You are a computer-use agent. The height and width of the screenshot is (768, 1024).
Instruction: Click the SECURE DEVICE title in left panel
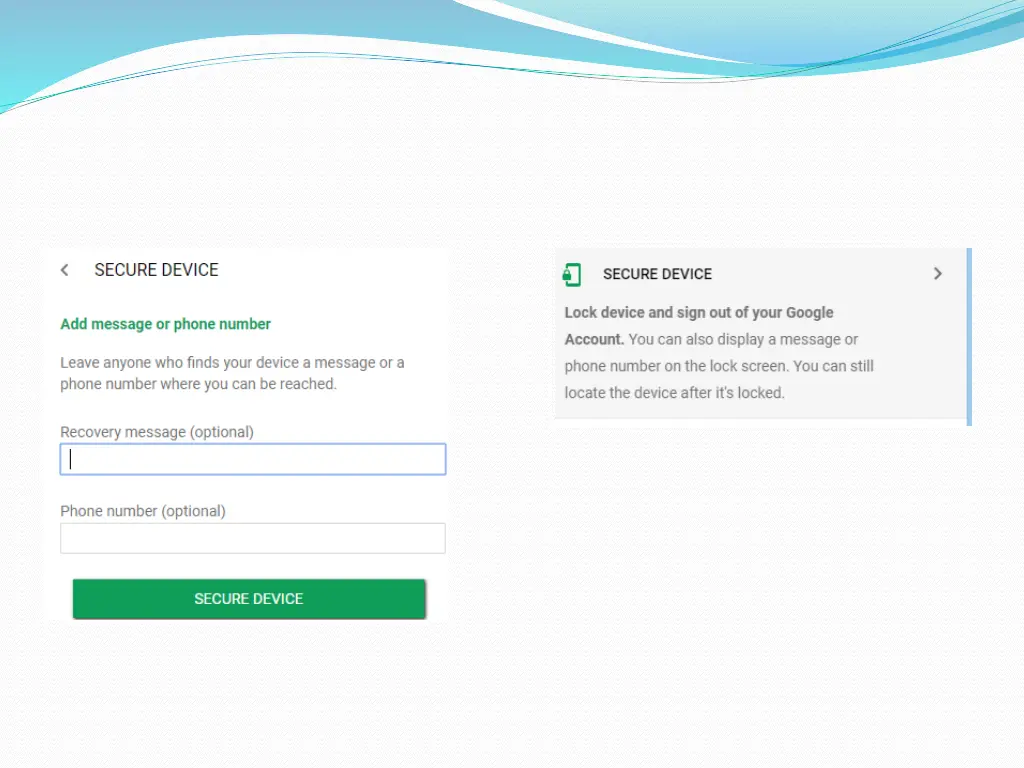pyautogui.click(x=156, y=270)
